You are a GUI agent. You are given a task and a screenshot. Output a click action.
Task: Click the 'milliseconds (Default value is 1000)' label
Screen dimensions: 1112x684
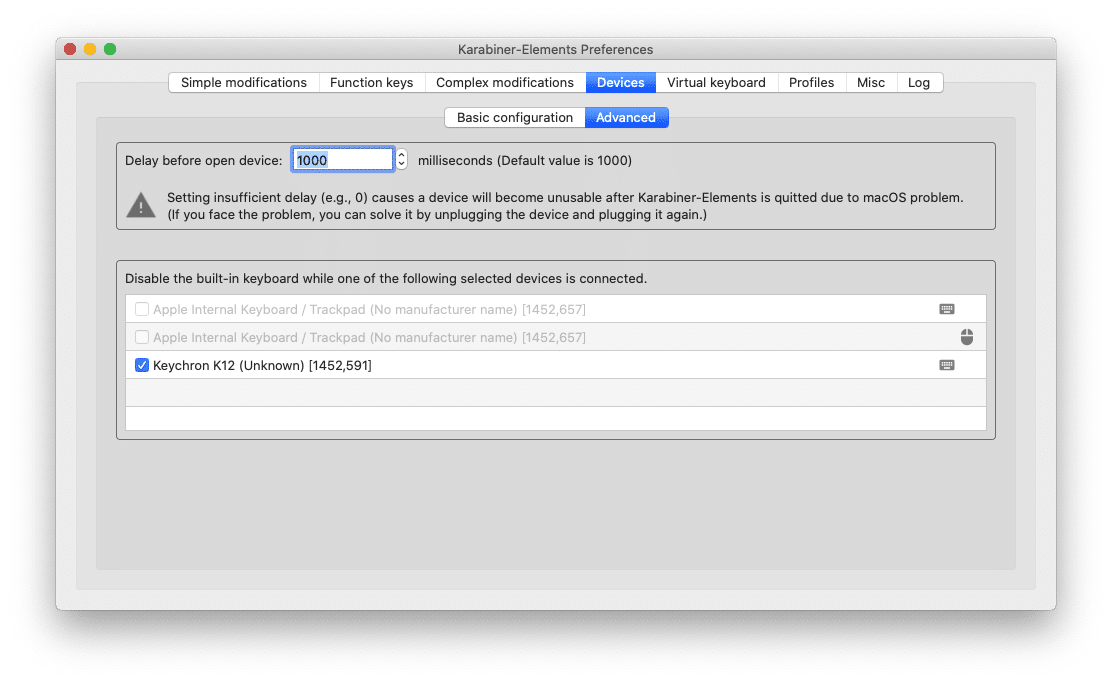[x=525, y=160]
